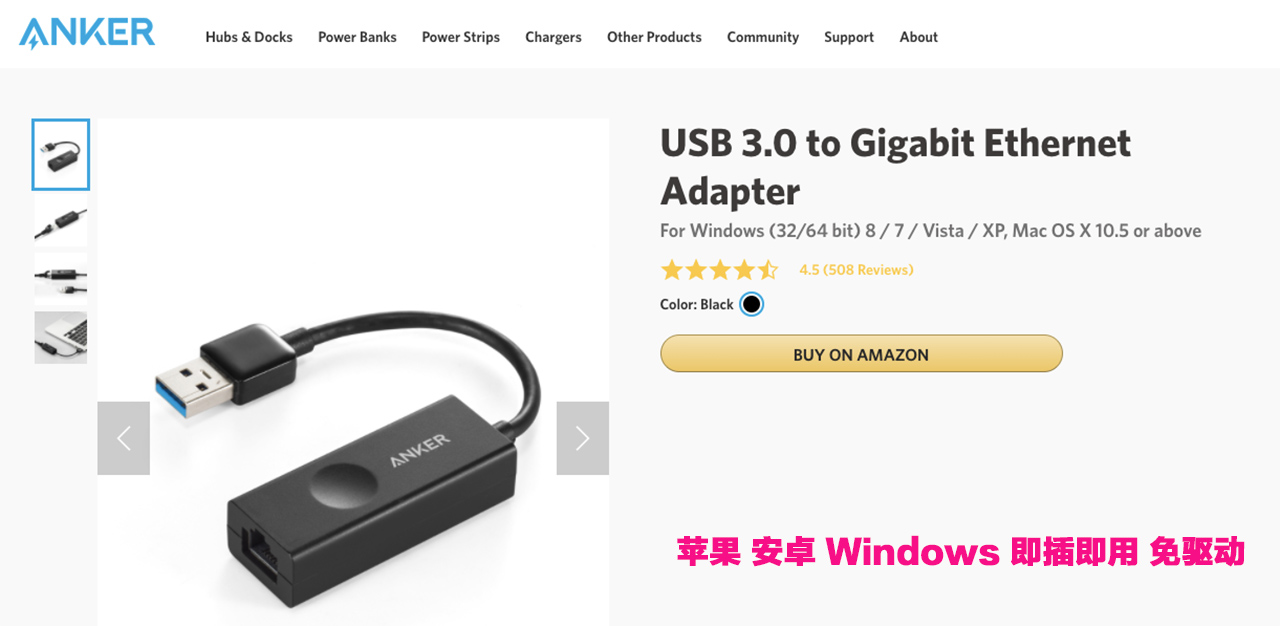Click the star rating icons

719,270
